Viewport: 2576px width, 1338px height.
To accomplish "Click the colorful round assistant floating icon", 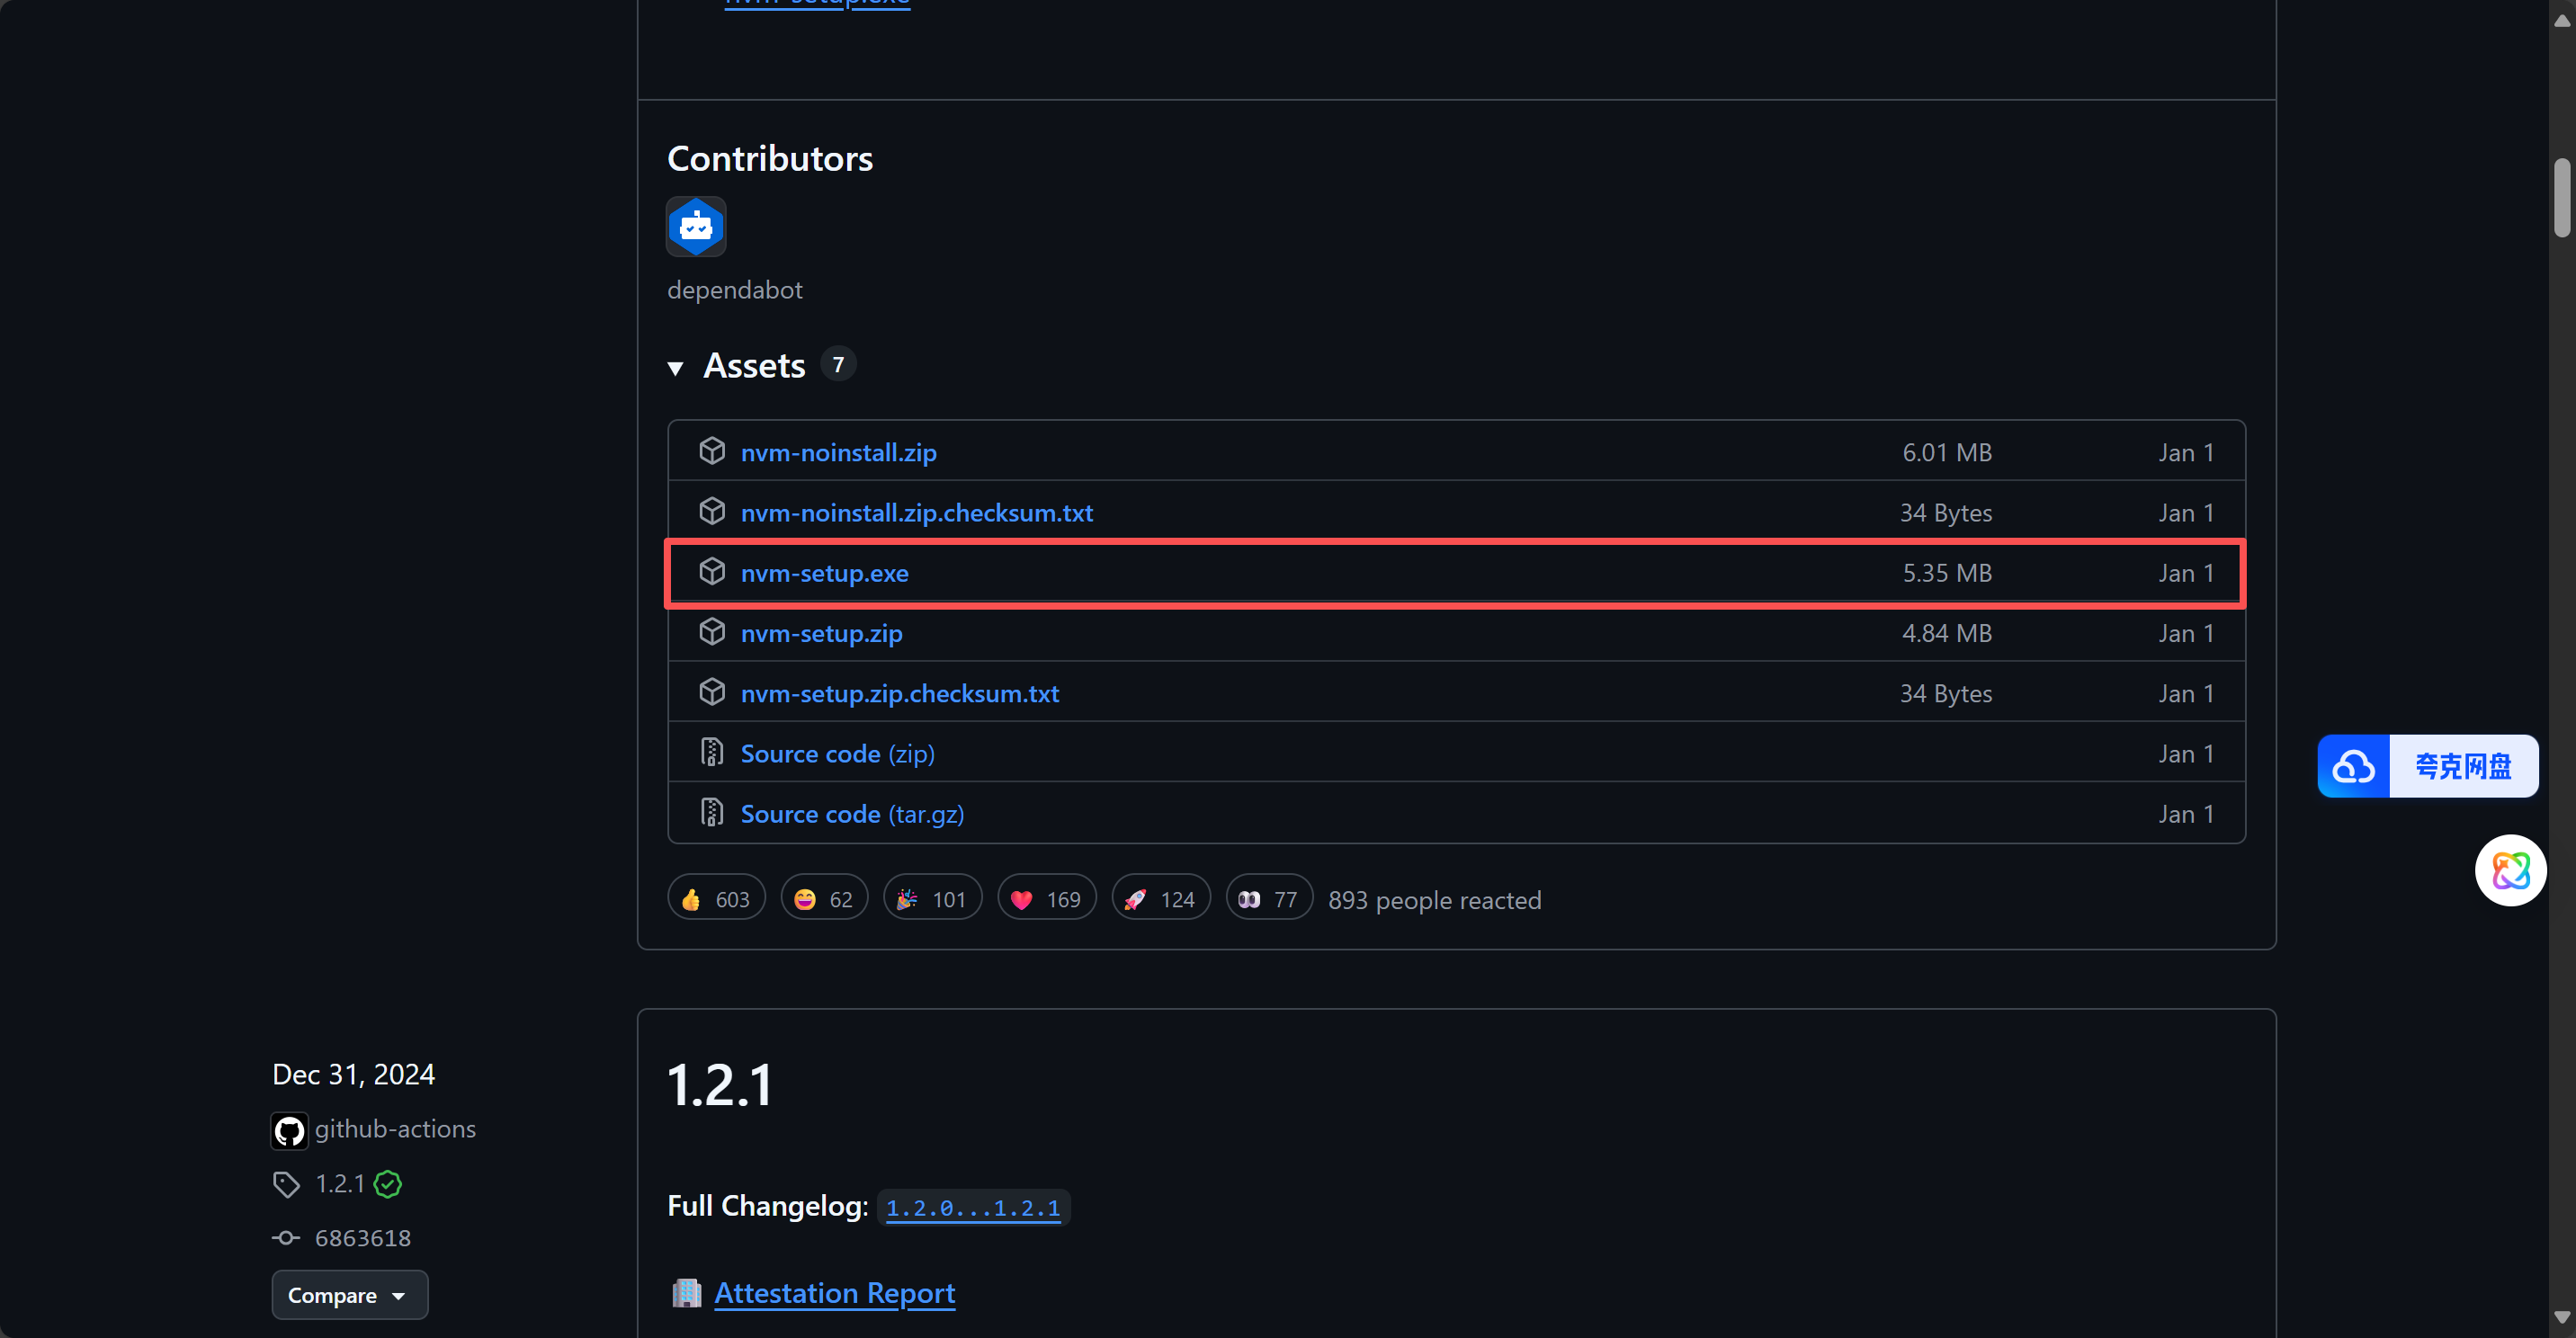I will tap(2509, 870).
